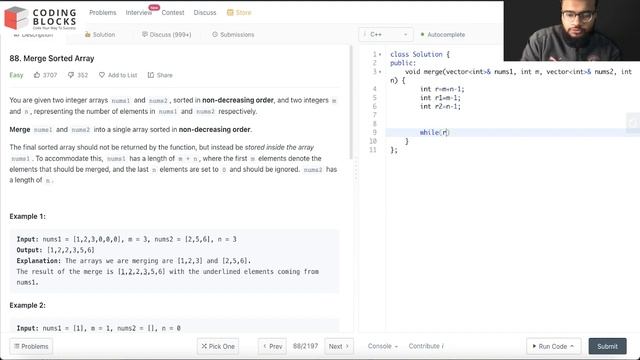Click Add to List
Viewport: 640px width, 360px height.
[x=118, y=75]
